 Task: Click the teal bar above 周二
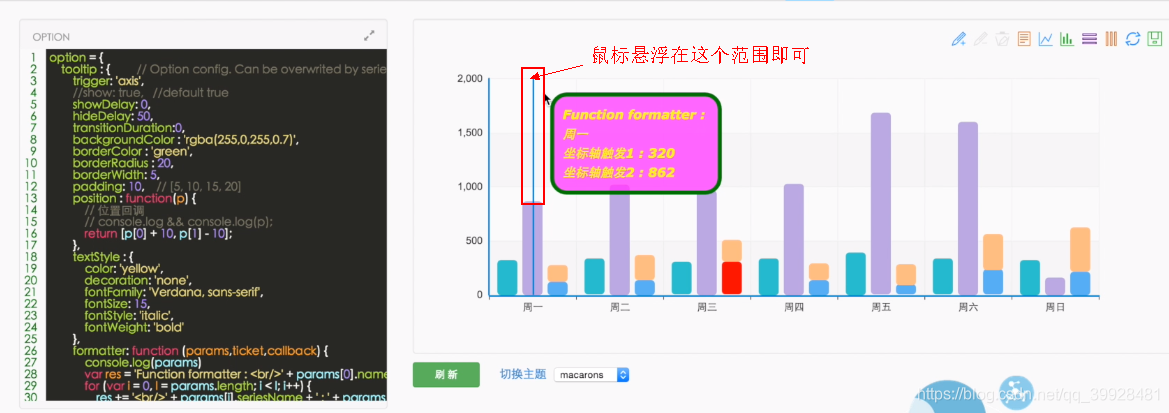tap(594, 277)
